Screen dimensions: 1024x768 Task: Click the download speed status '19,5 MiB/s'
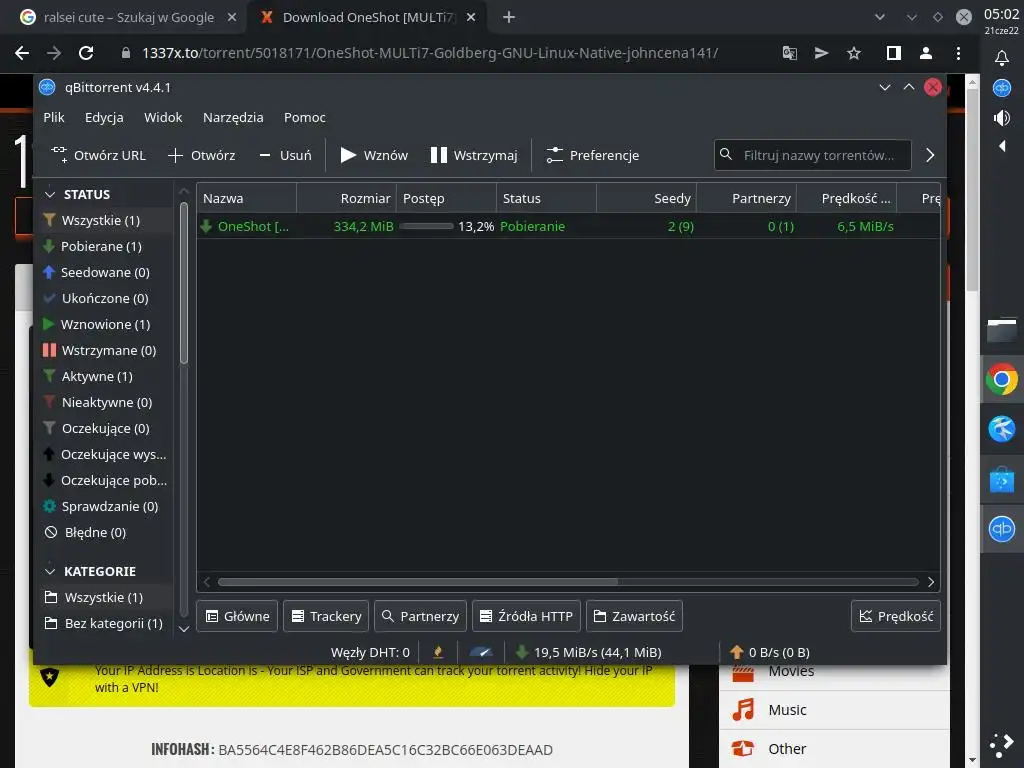589,652
